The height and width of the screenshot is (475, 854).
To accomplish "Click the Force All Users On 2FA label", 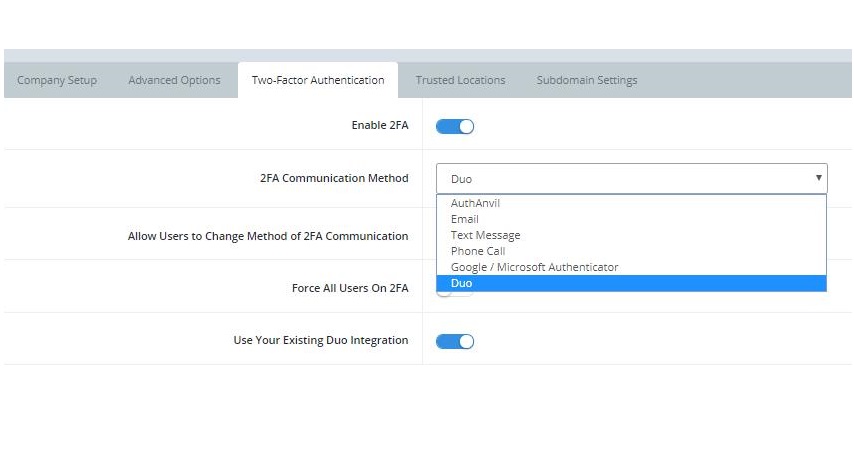I will pyautogui.click(x=349, y=288).
